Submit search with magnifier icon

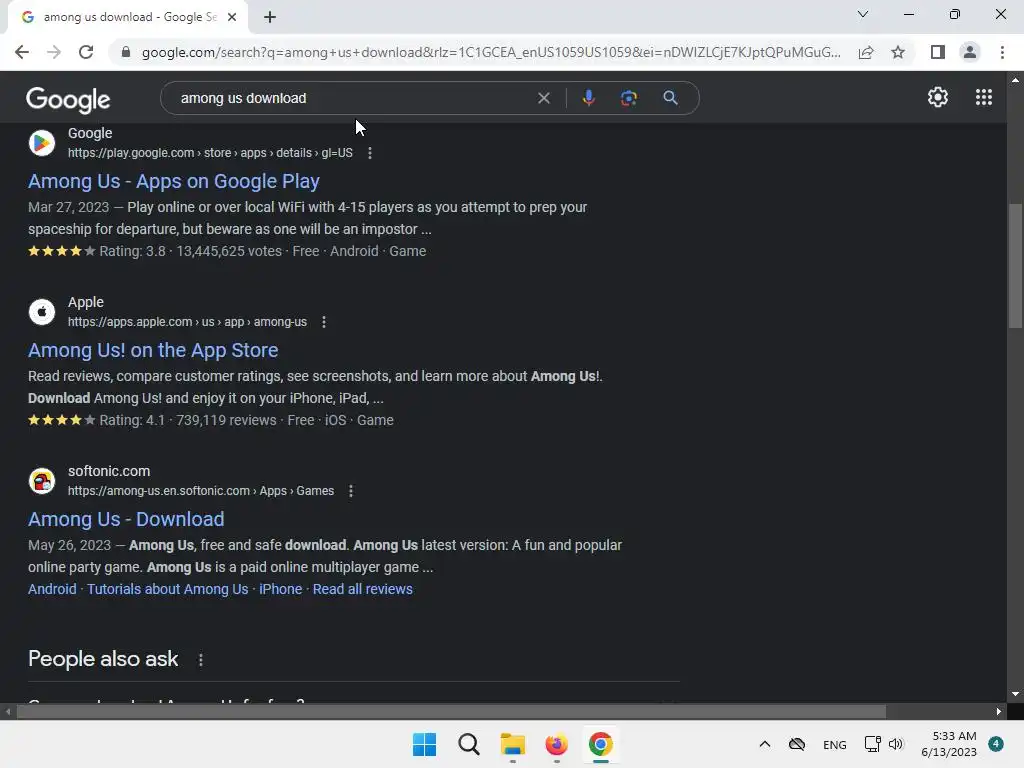670,98
